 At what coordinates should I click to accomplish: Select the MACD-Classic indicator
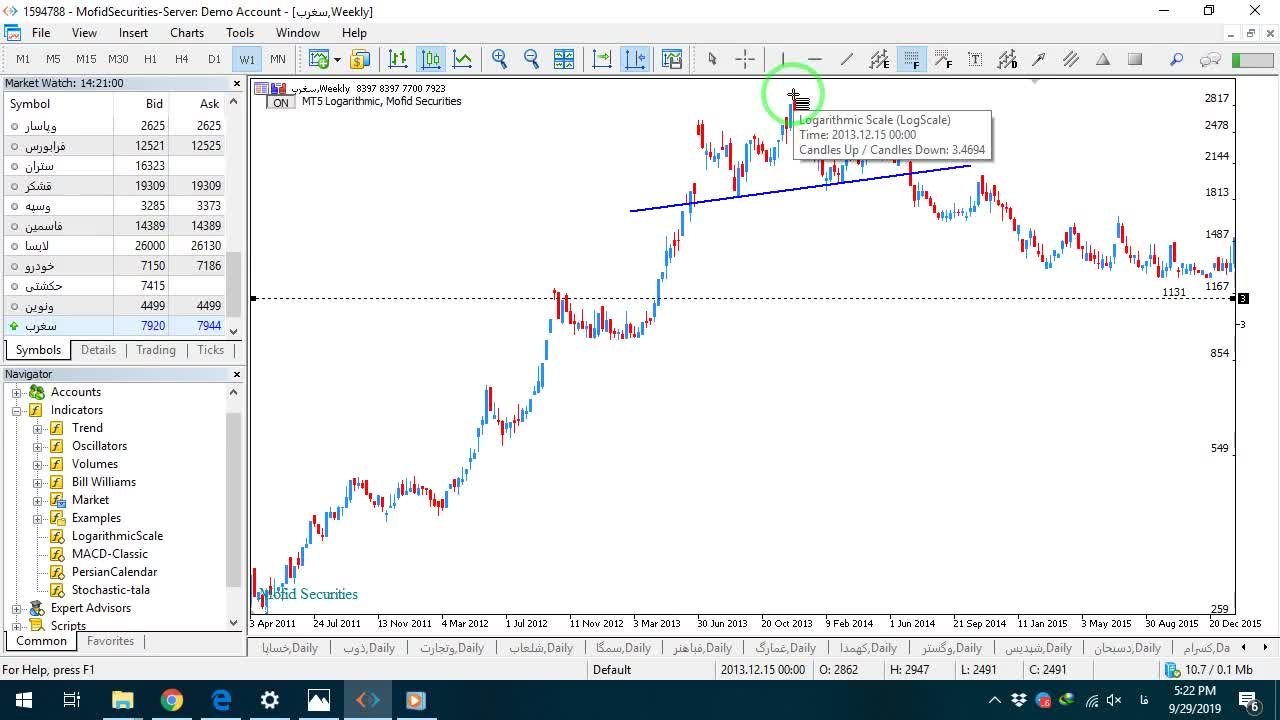tap(110, 554)
